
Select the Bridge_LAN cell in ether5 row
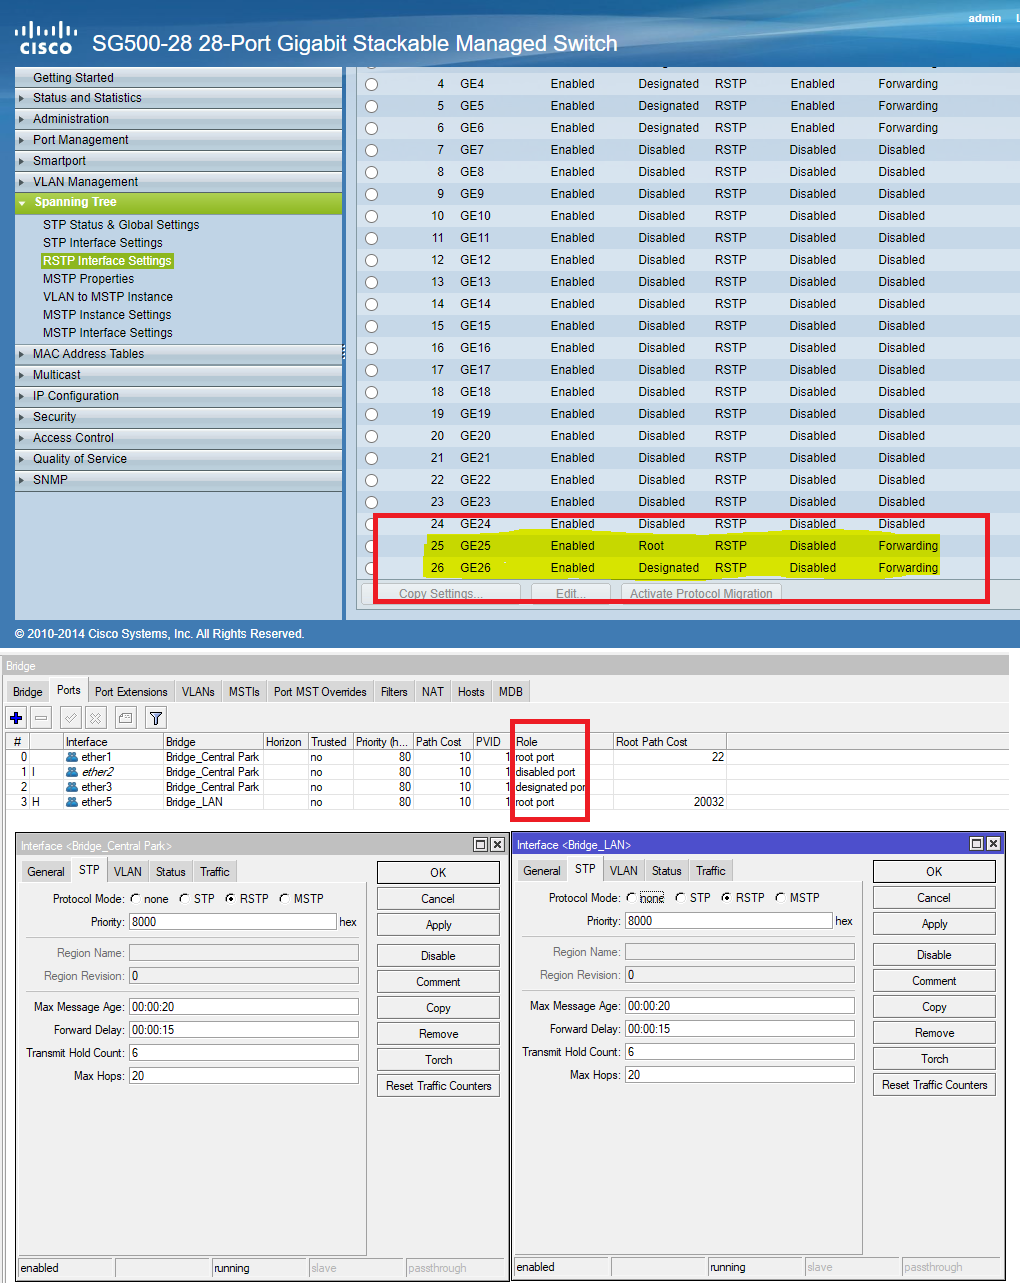coord(213,802)
